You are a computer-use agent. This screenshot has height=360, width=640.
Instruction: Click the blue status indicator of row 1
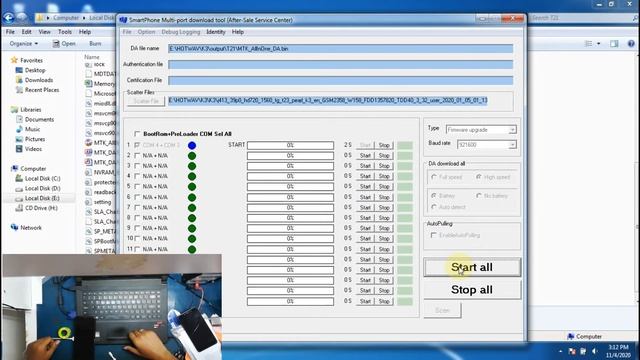[x=192, y=145]
